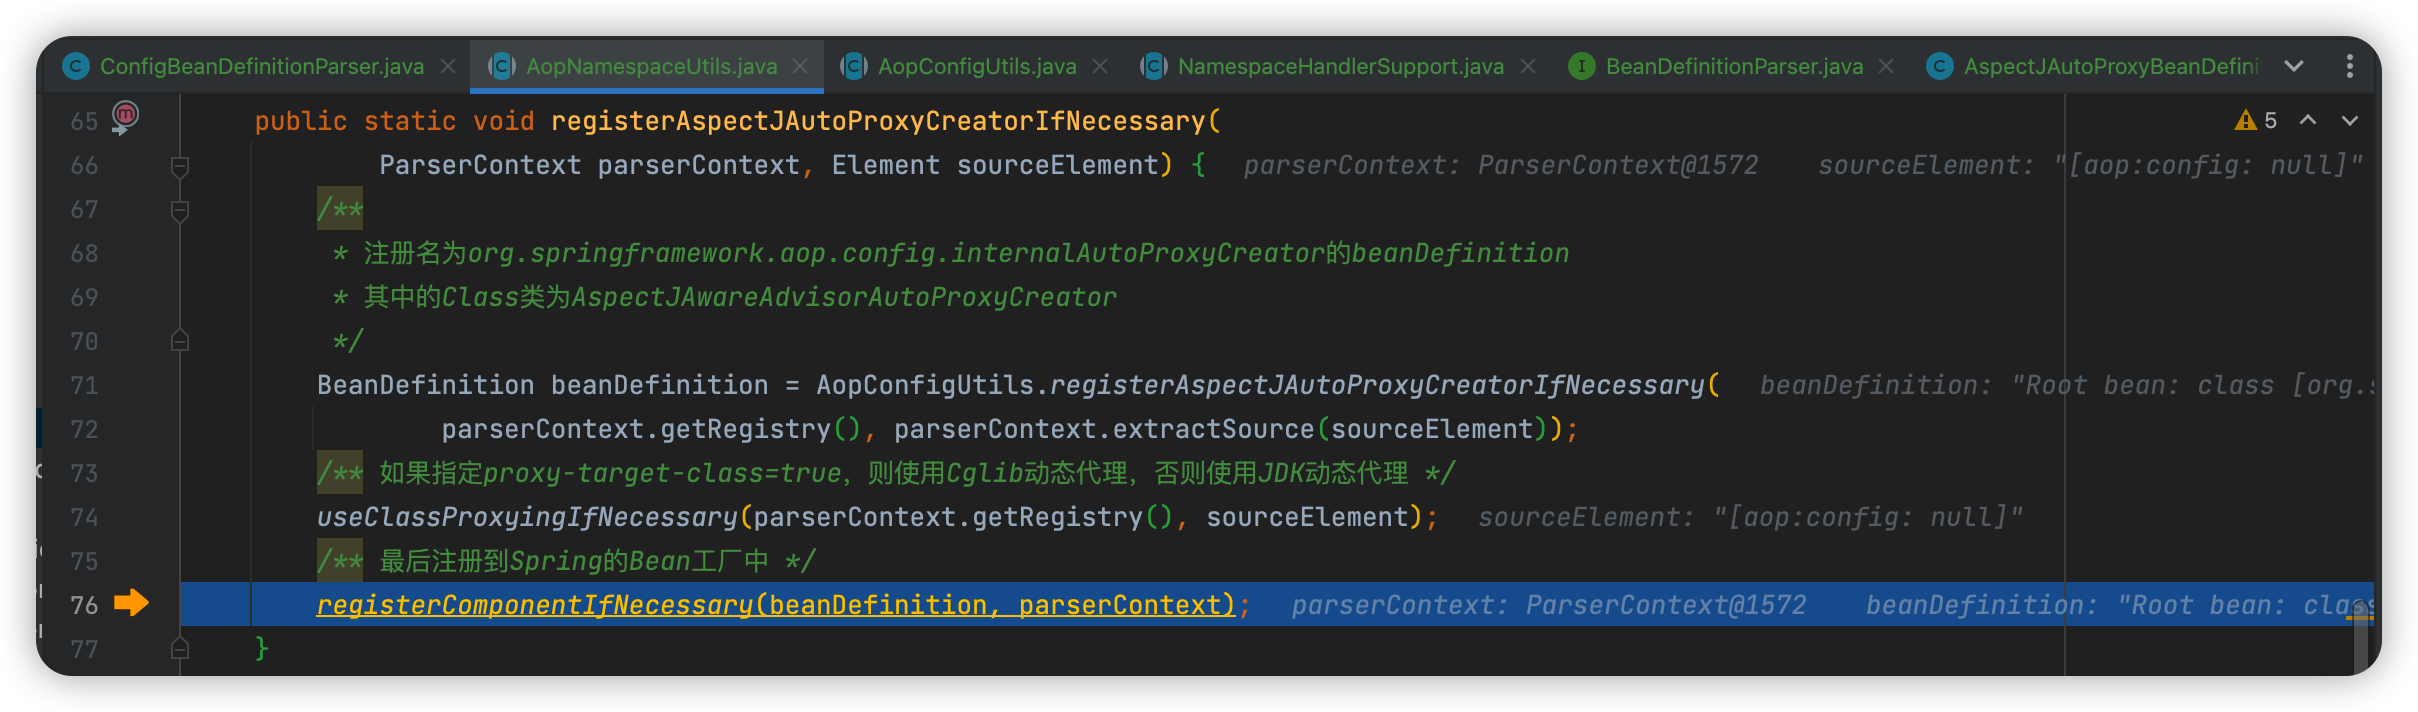Toggle the method end fold marker on line 77
The height and width of the screenshot is (712, 2418).
pyautogui.click(x=180, y=649)
